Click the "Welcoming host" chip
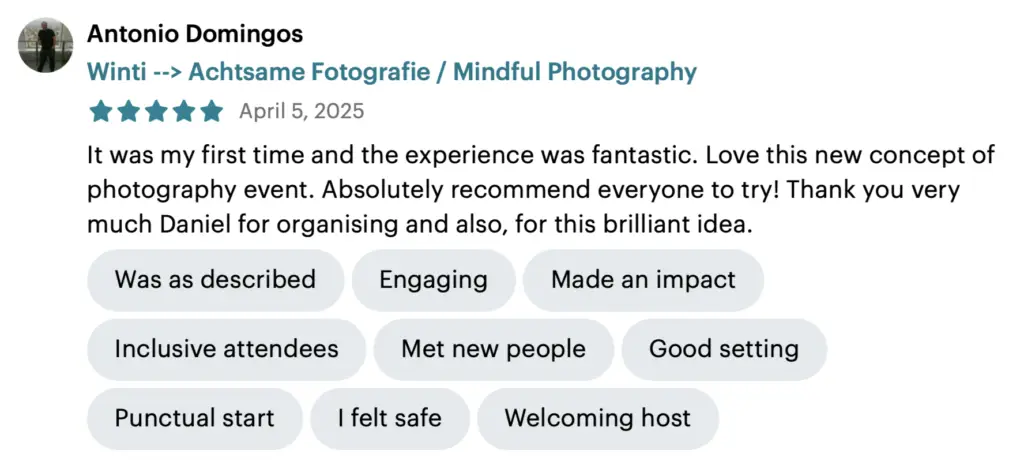 point(597,418)
